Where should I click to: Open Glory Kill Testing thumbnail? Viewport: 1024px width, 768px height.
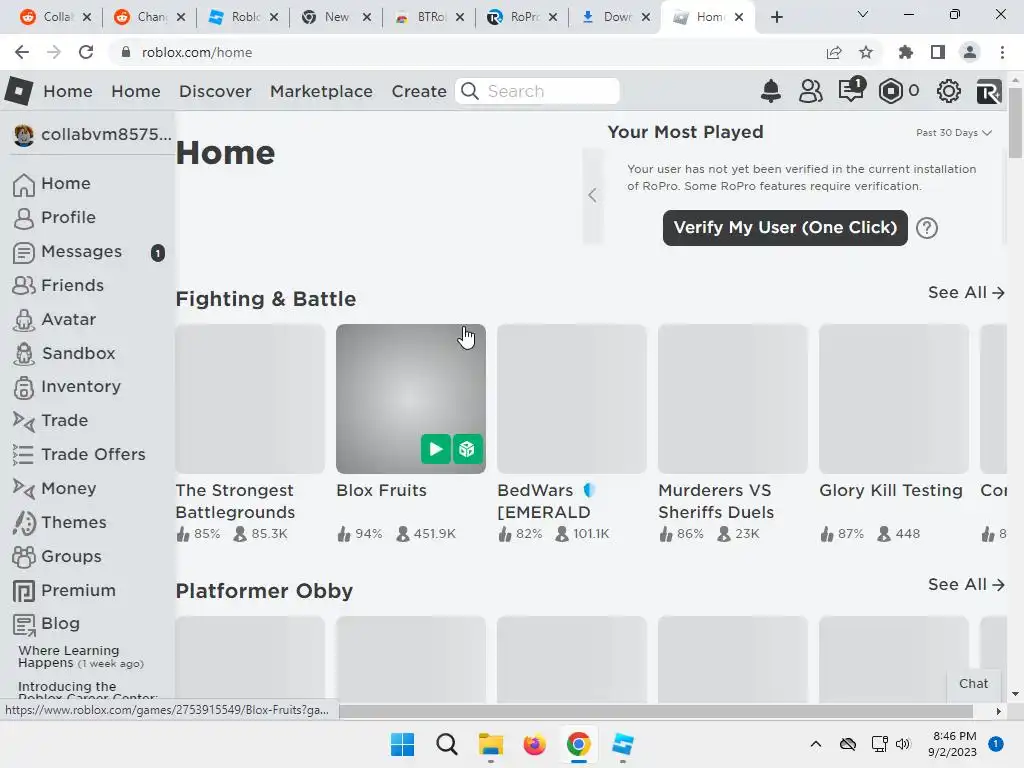tap(893, 399)
